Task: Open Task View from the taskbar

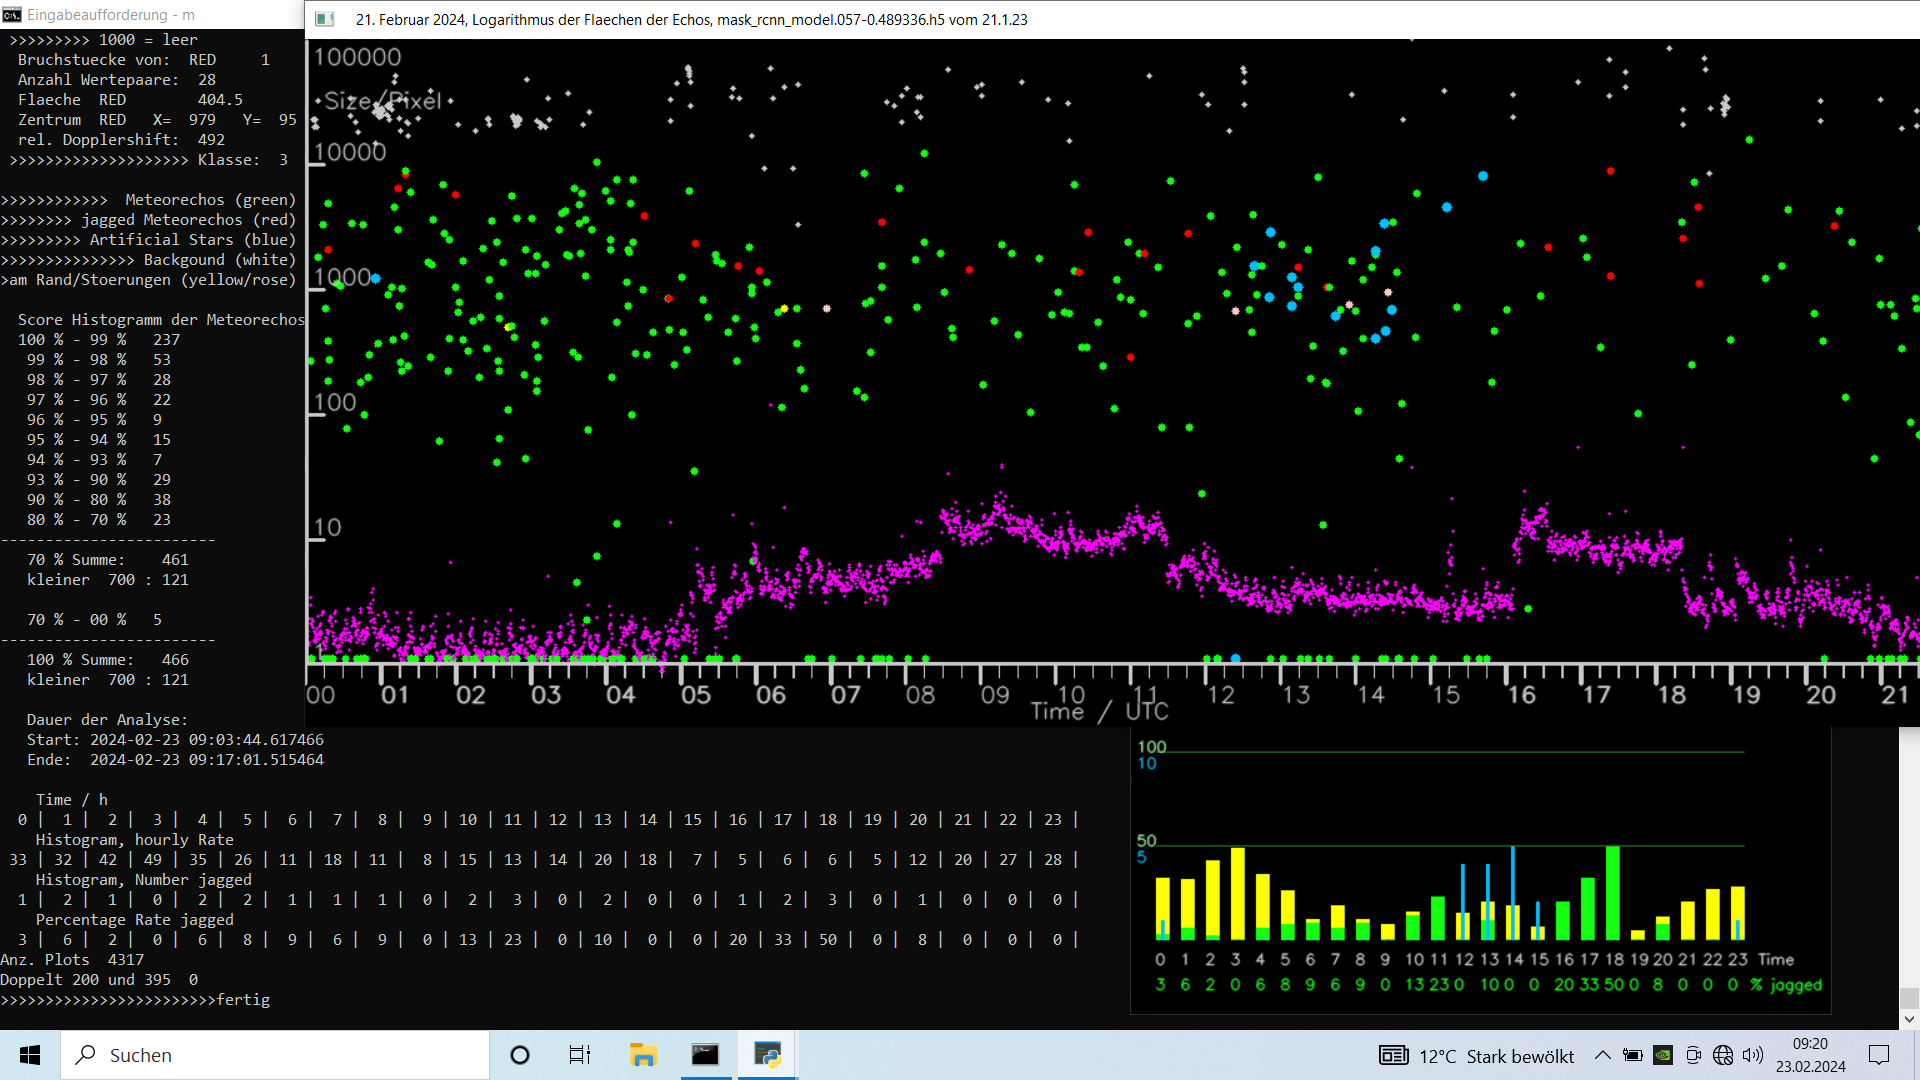Action: [x=580, y=1055]
